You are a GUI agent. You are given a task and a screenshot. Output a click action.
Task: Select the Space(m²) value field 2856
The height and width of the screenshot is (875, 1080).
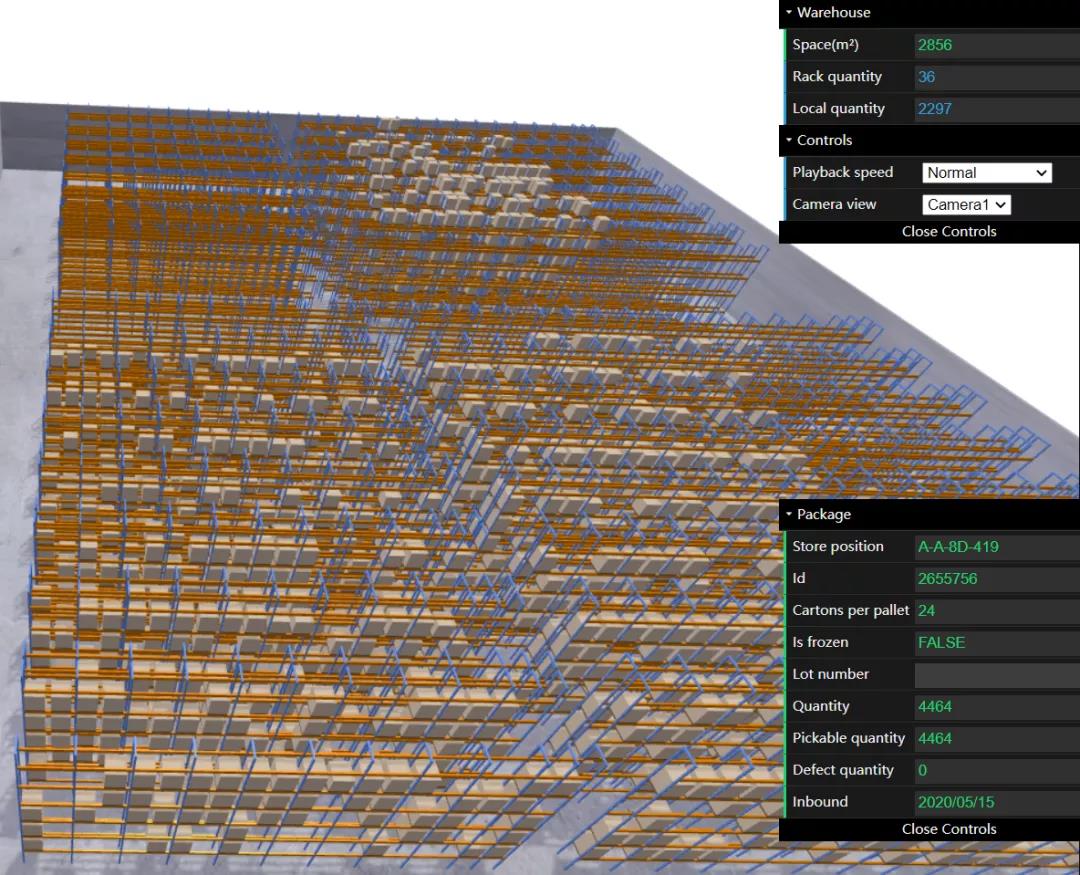[997, 45]
